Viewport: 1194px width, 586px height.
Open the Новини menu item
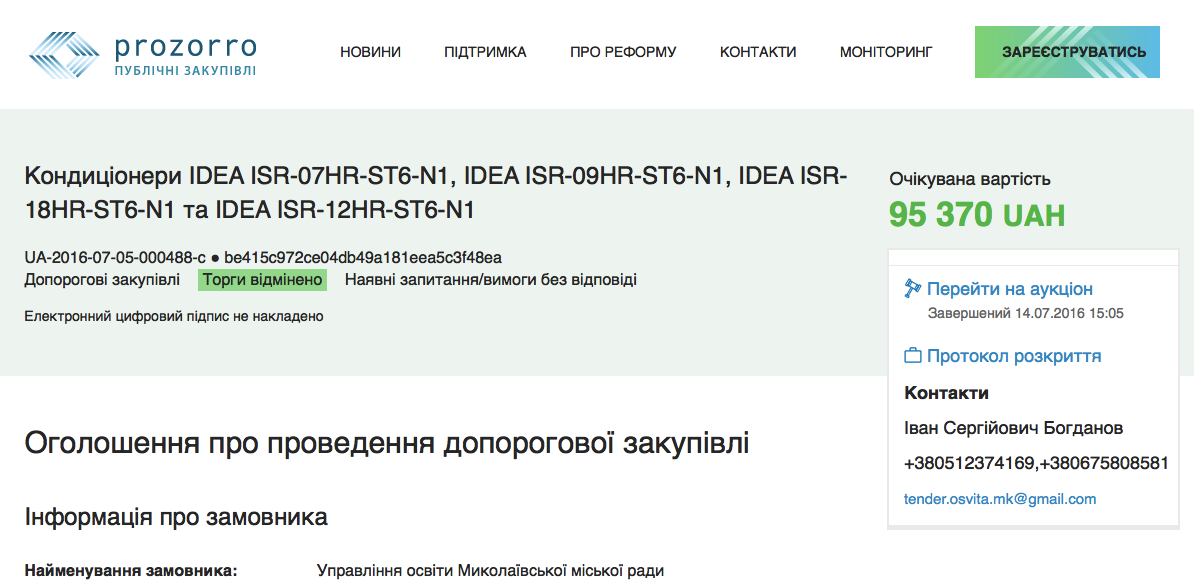pos(370,52)
